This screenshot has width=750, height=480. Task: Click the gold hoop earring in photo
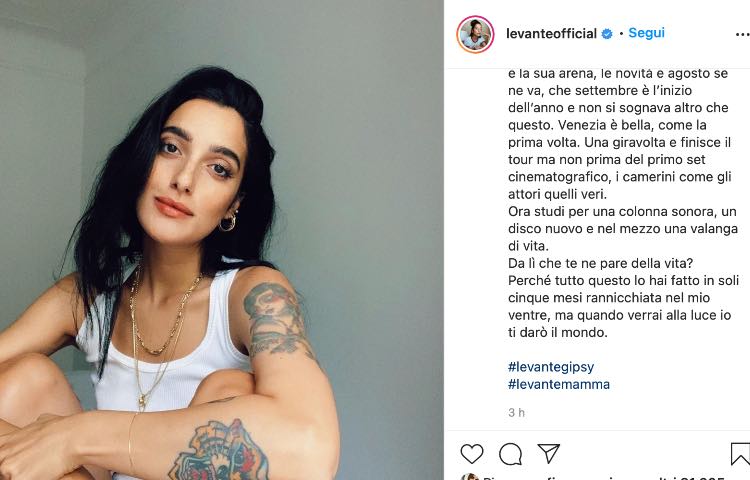coord(228,222)
